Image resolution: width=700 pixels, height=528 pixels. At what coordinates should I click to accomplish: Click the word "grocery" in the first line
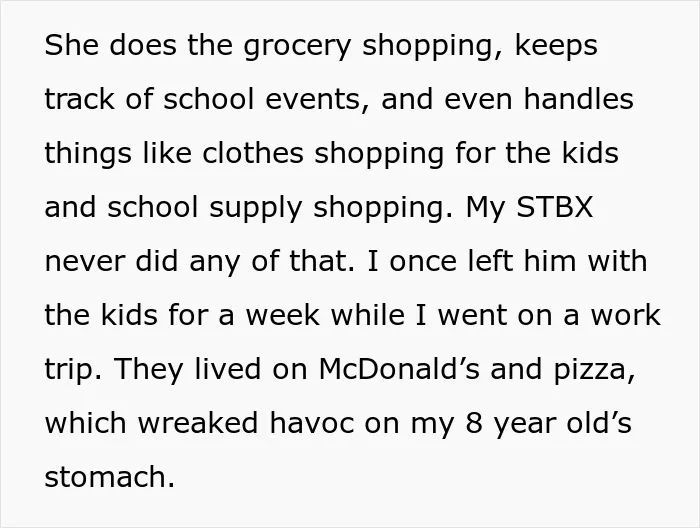click(x=297, y=46)
